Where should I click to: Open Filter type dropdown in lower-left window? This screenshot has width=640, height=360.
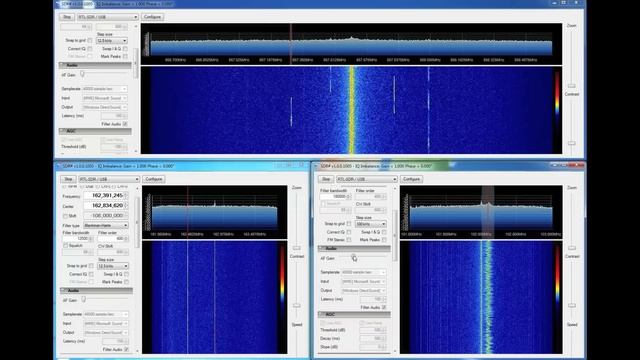(106, 225)
